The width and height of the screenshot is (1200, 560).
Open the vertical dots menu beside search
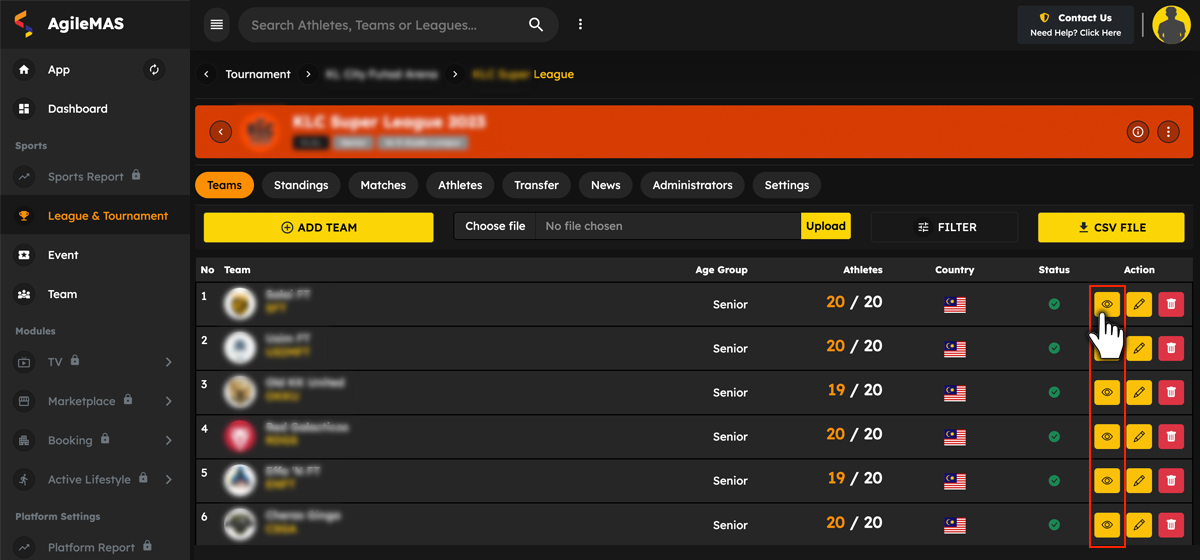click(580, 25)
